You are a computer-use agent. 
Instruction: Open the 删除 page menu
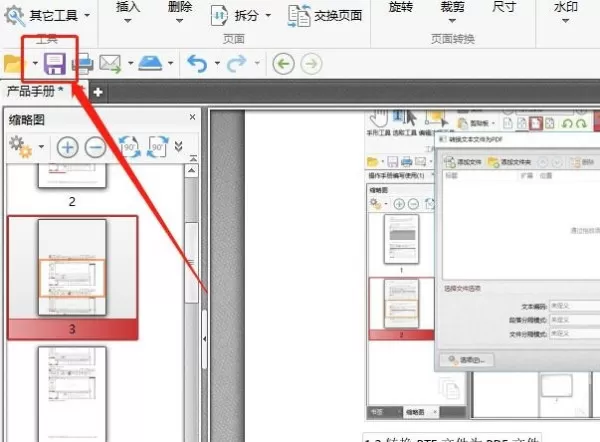179,11
